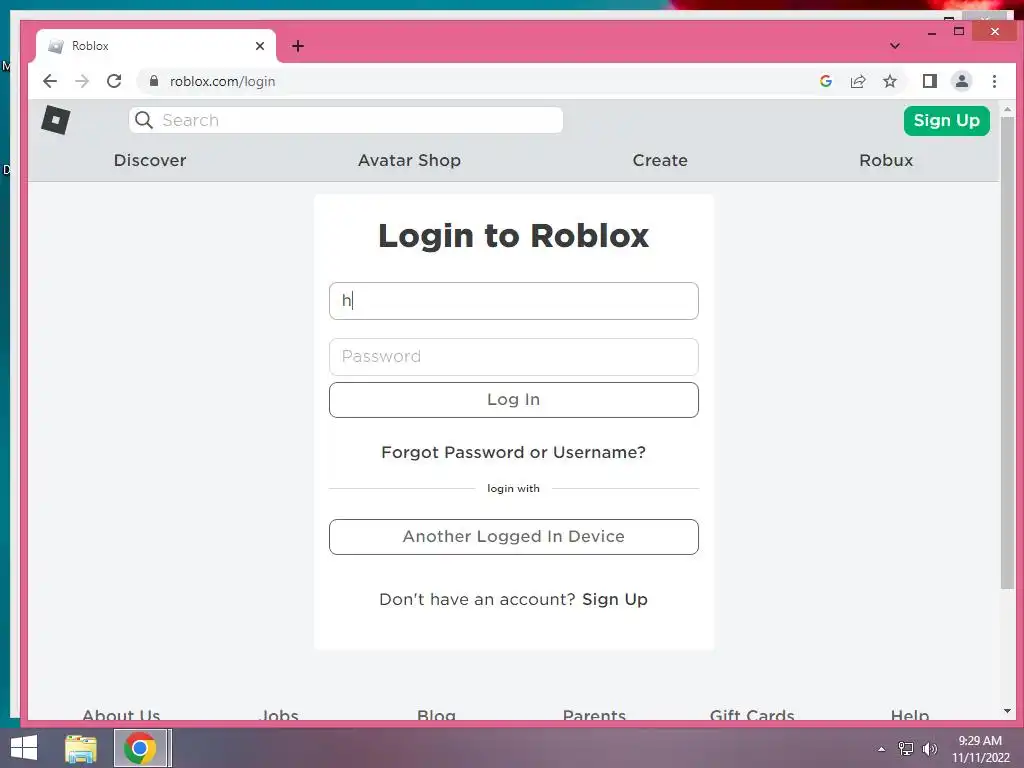
Task: Close the Roblox tab
Action: 260,46
